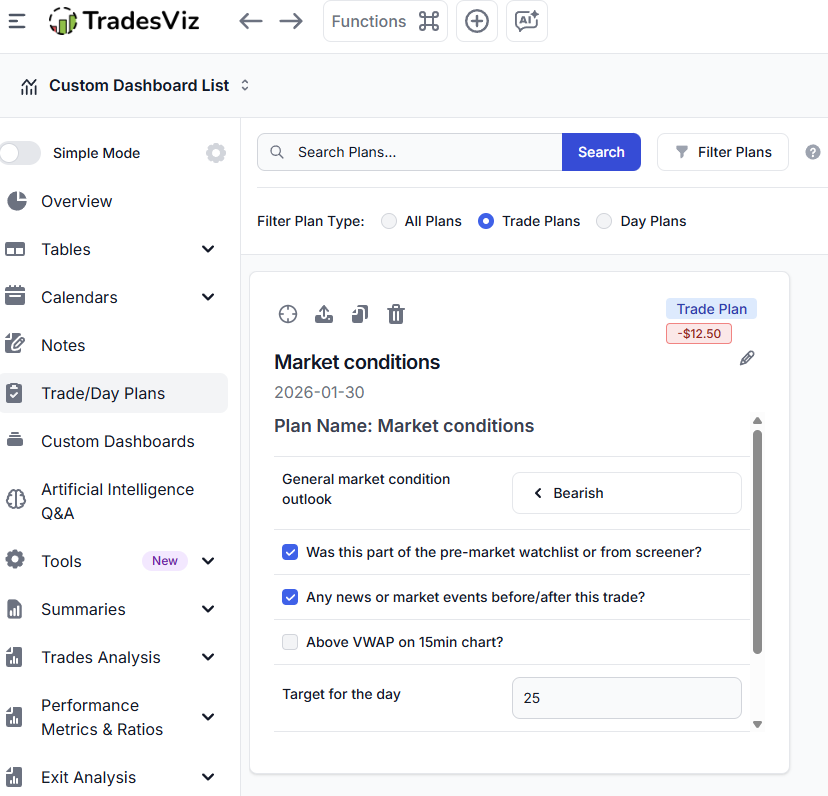Toggle the pre-market watchlist checkbox
Screen dimensions: 828x796
(x=290, y=552)
